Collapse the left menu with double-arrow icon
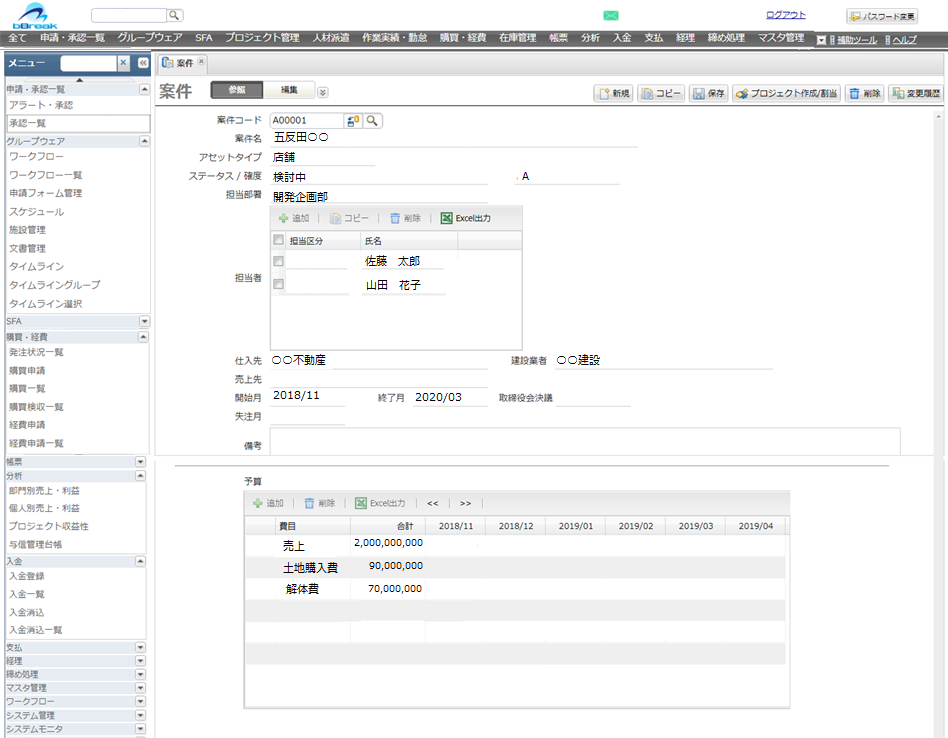Image resolution: width=948 pixels, height=738 pixels. pos(142,63)
